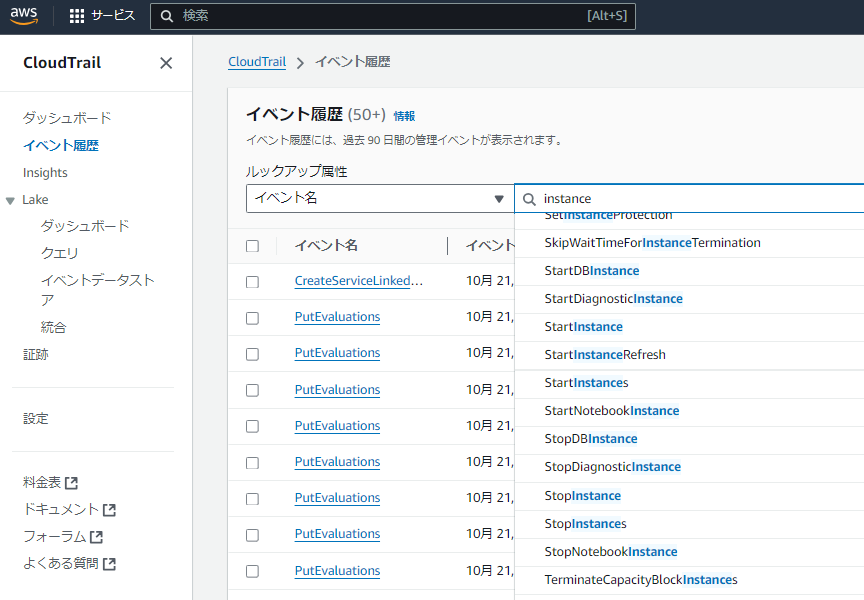This screenshot has height=600, width=864.
Task: Open クエリ under Lake
Action: pos(60,253)
